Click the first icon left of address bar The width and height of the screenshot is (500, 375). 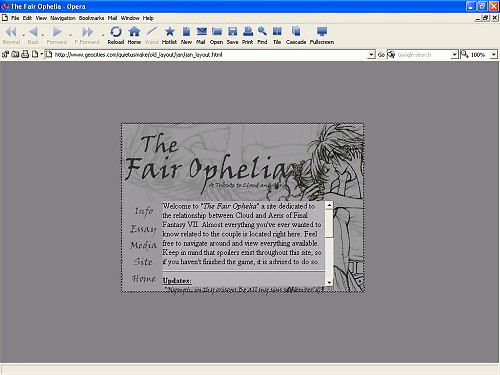click(5, 54)
